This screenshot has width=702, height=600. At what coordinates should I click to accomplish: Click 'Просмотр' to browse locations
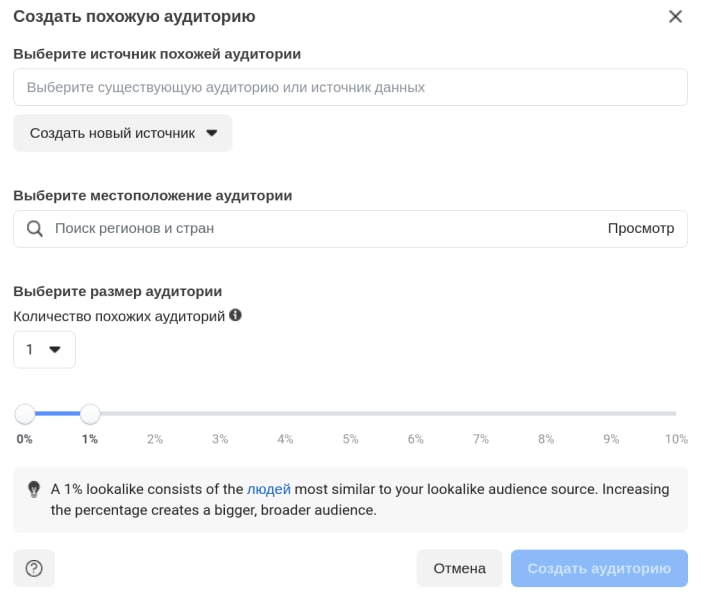pyautogui.click(x=641, y=228)
